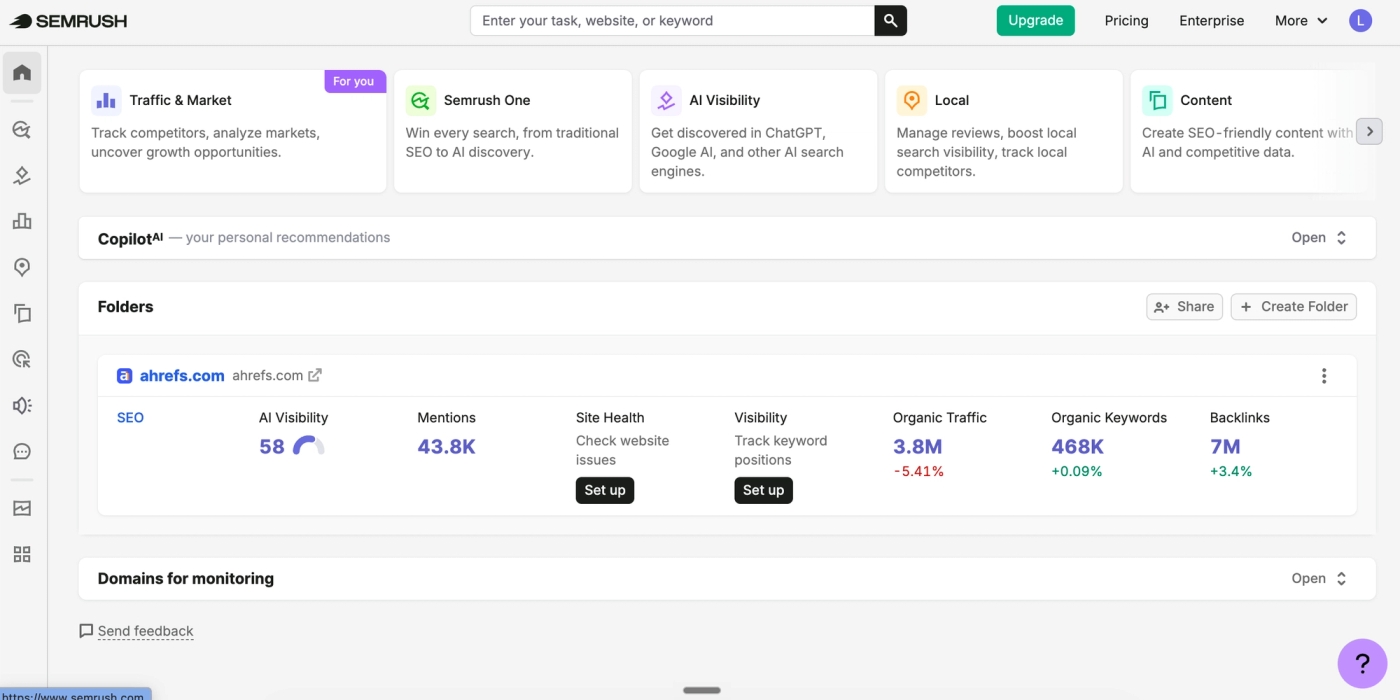Click the Send feedback link
The height and width of the screenshot is (700, 1400).
[146, 631]
